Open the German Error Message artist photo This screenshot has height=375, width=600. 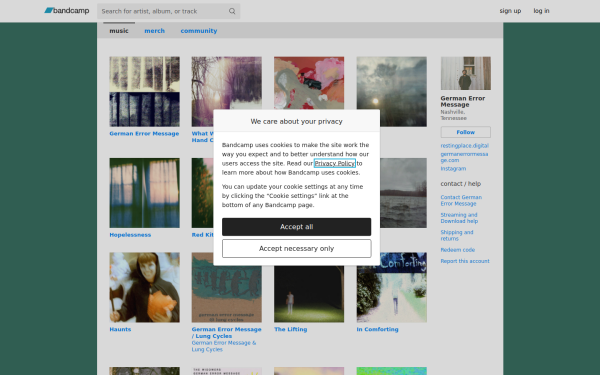point(465,73)
